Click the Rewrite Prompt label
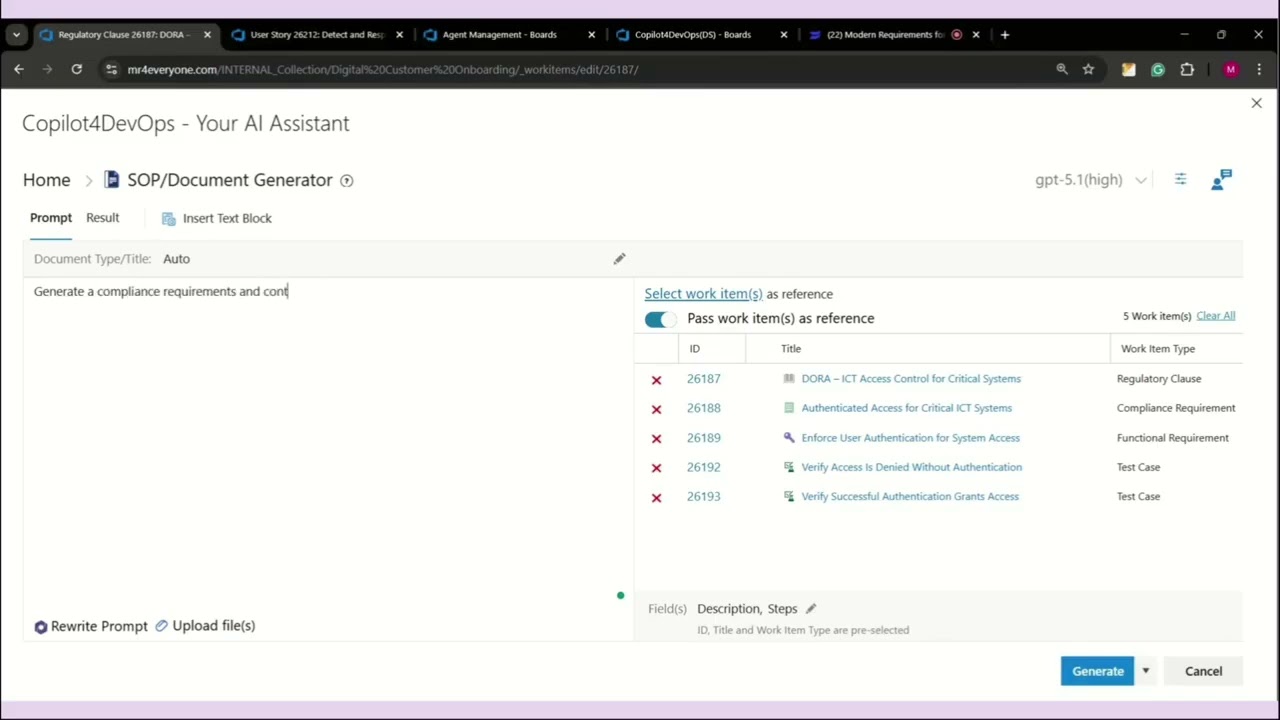 (x=99, y=626)
